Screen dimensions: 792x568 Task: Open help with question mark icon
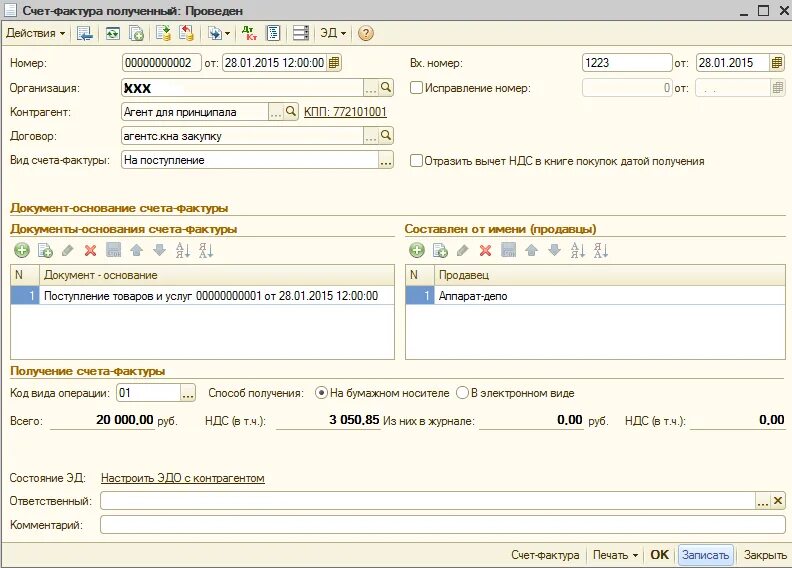[366, 33]
